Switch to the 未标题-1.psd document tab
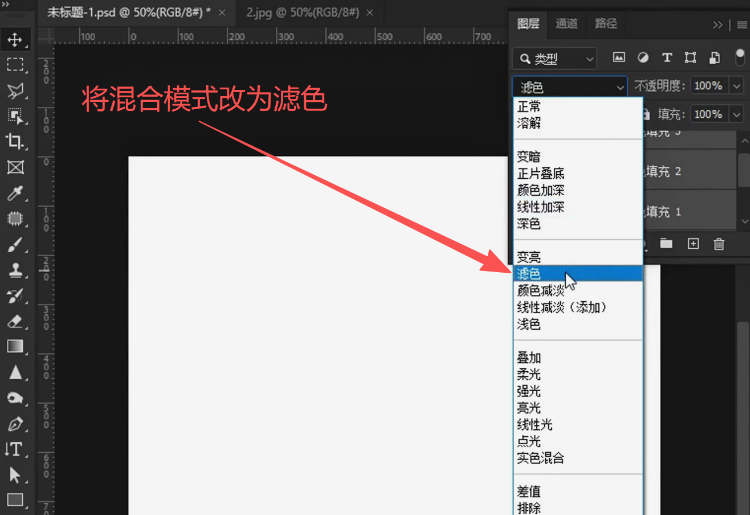 (x=129, y=12)
